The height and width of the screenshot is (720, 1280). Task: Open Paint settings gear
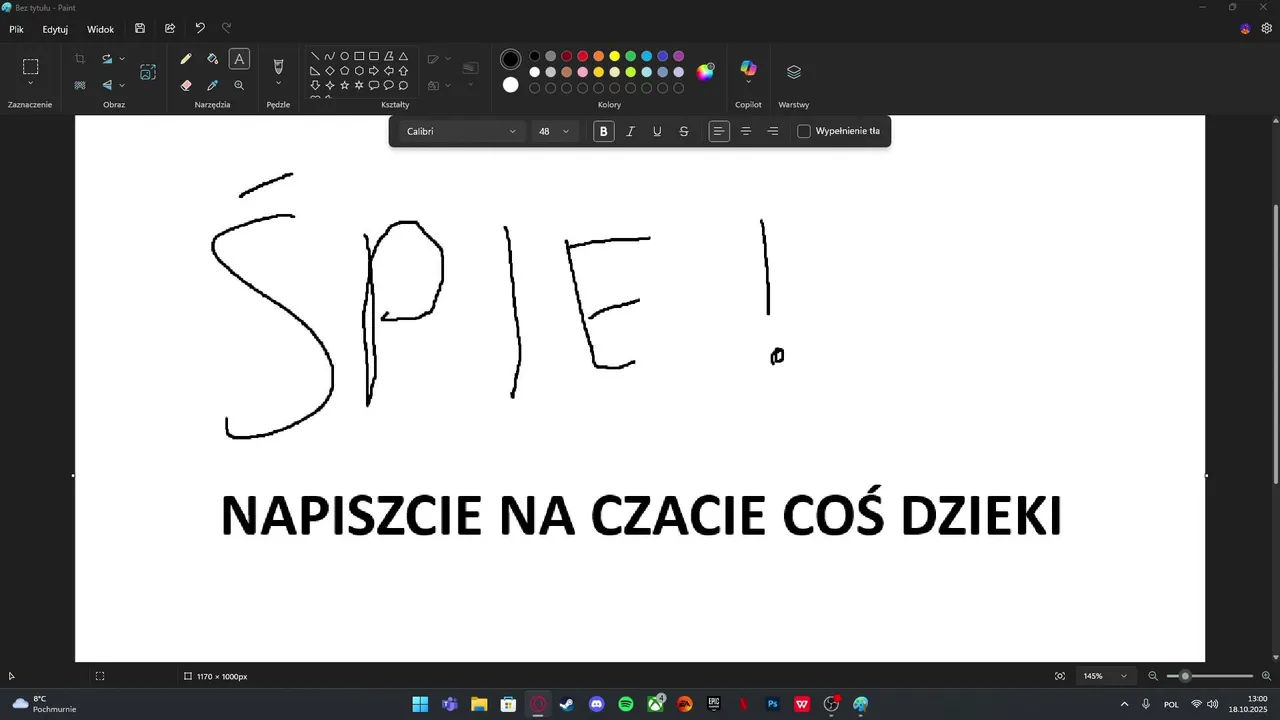click(1266, 29)
